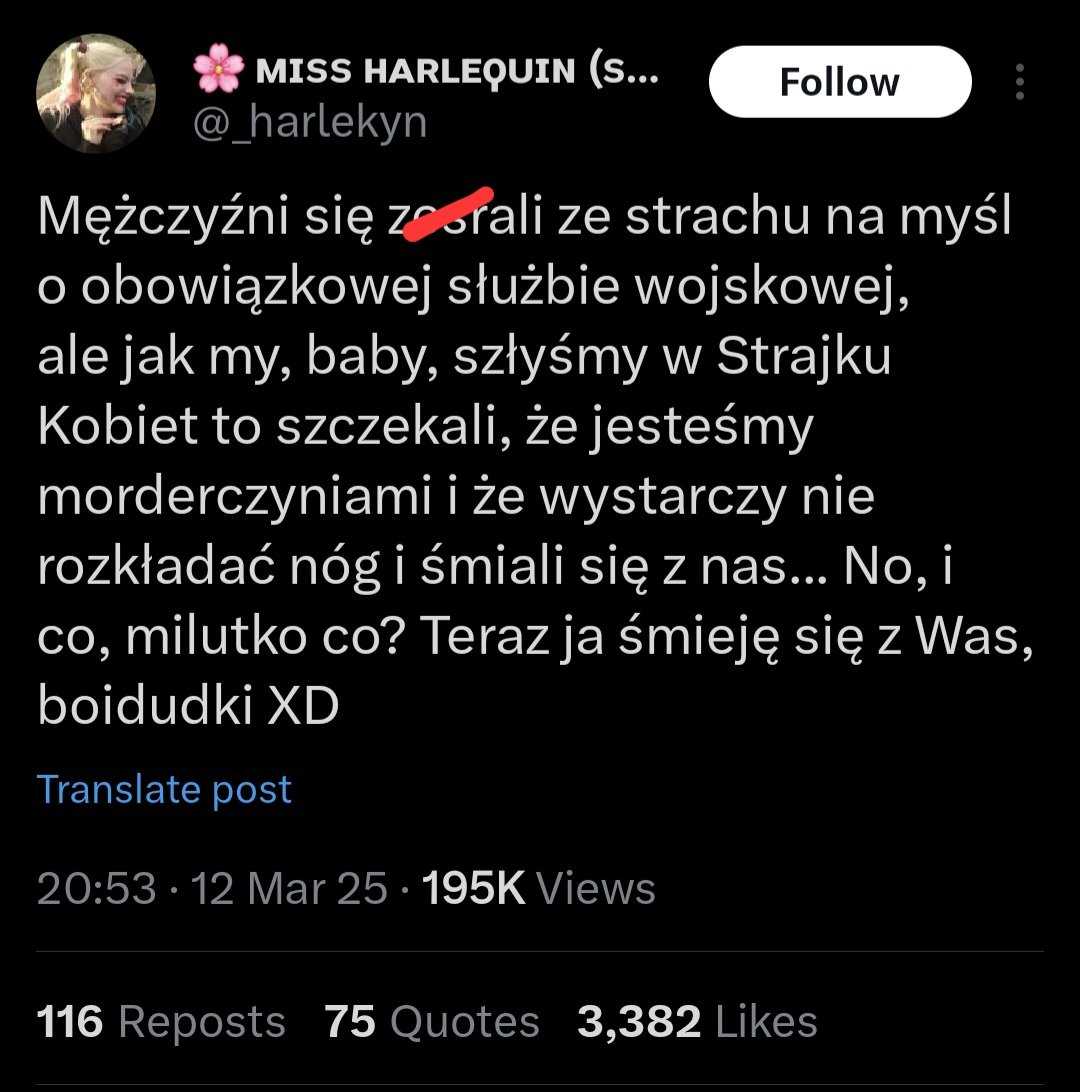1080x1092 pixels.
Task: Show the 3,382 Likes list
Action: pyautogui.click(x=697, y=1022)
